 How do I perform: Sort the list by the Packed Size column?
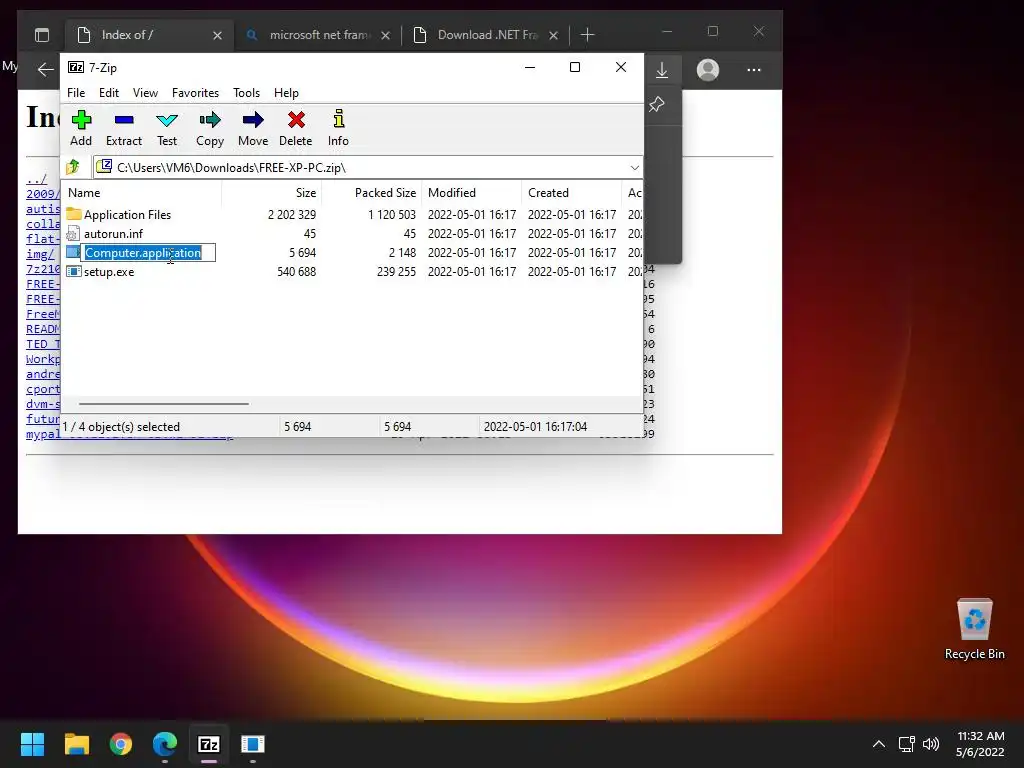click(372, 193)
